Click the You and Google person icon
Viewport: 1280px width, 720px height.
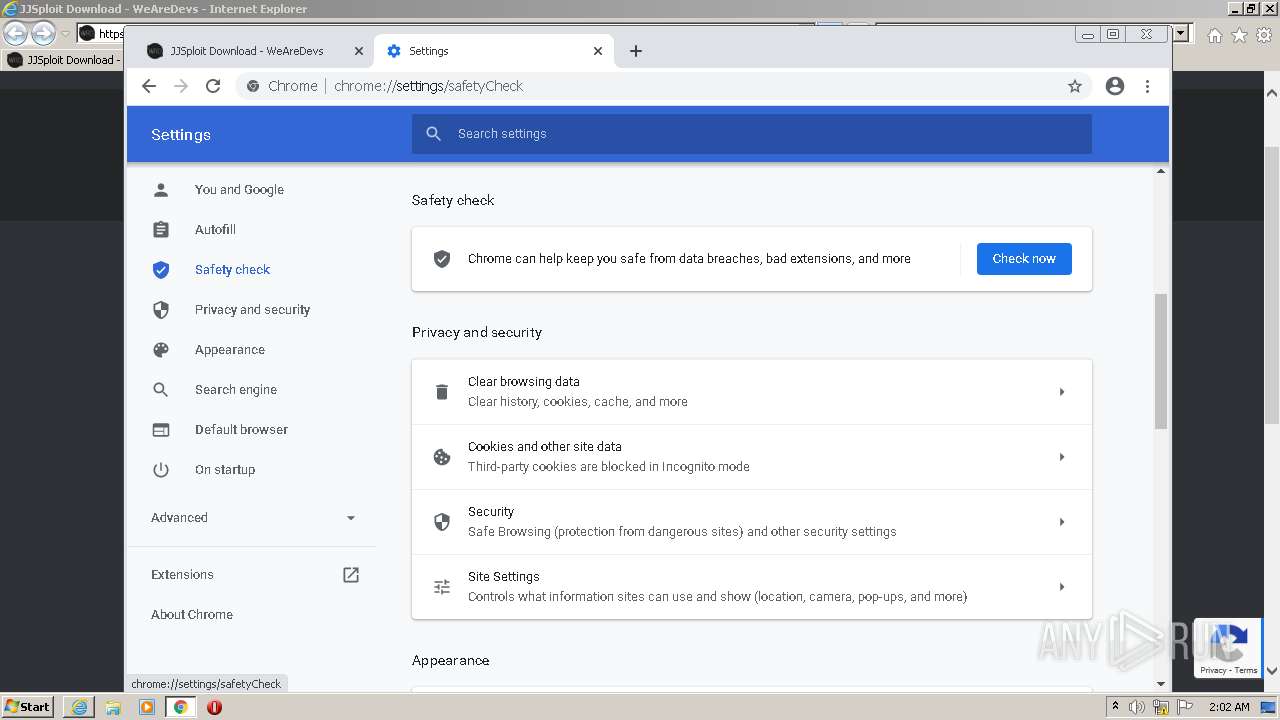(x=161, y=189)
